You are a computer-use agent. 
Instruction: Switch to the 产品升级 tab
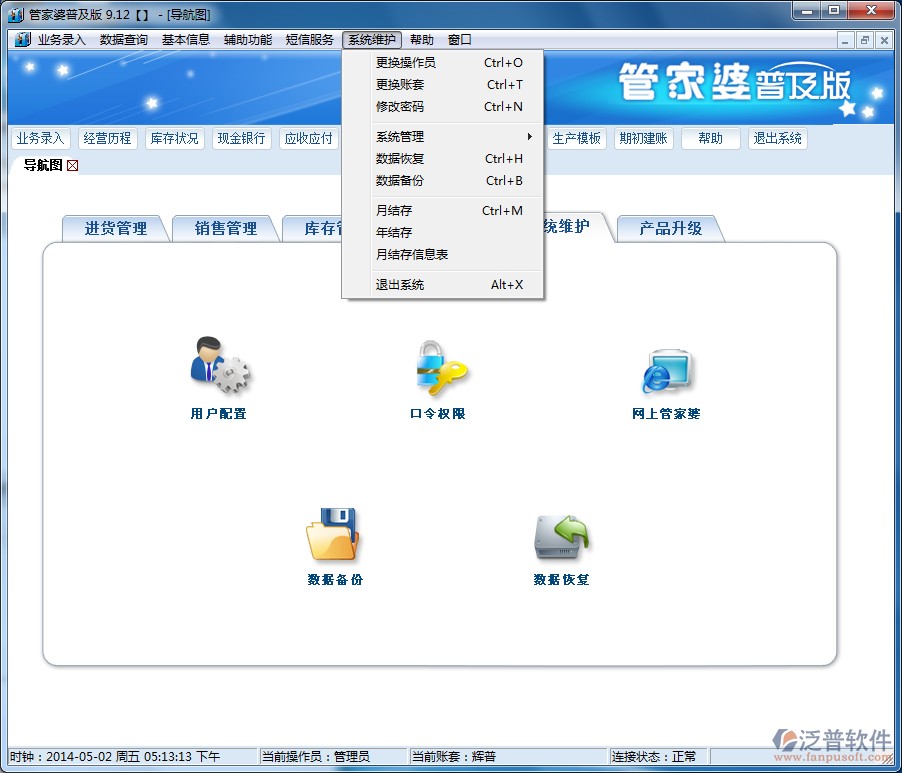coord(671,228)
